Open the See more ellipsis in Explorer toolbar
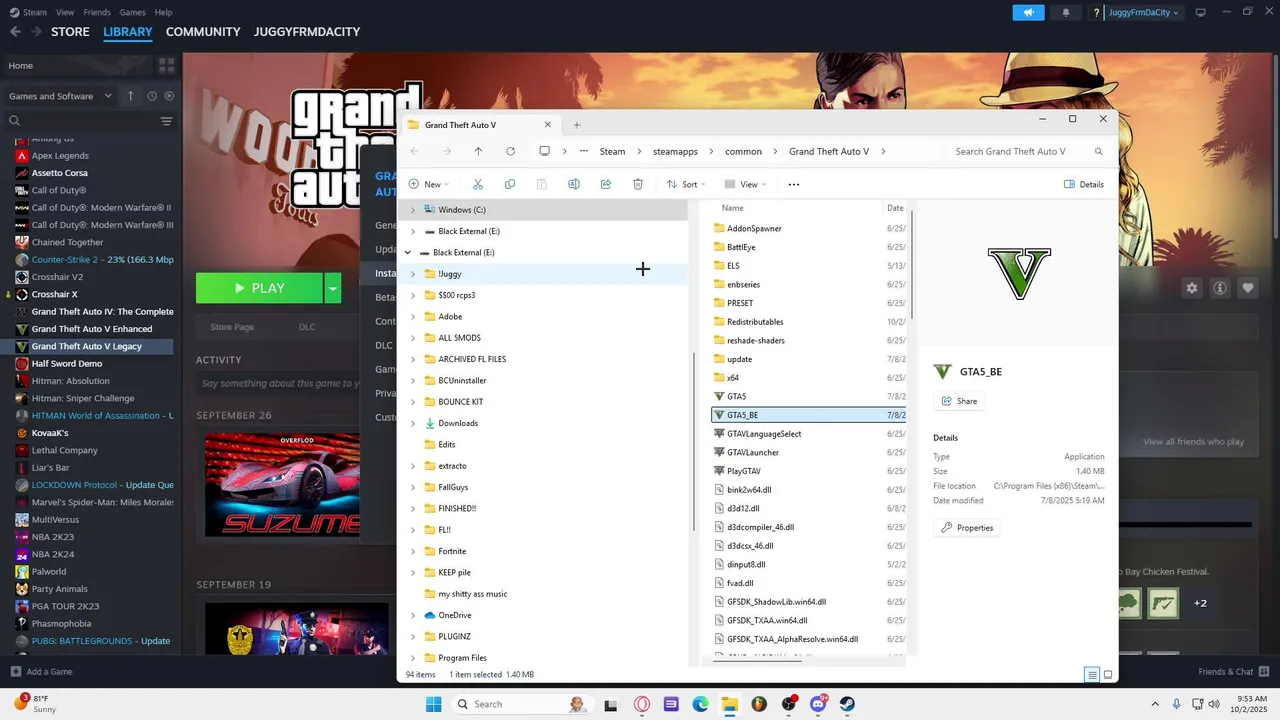Screen dimensions: 1280x720 coord(794,184)
